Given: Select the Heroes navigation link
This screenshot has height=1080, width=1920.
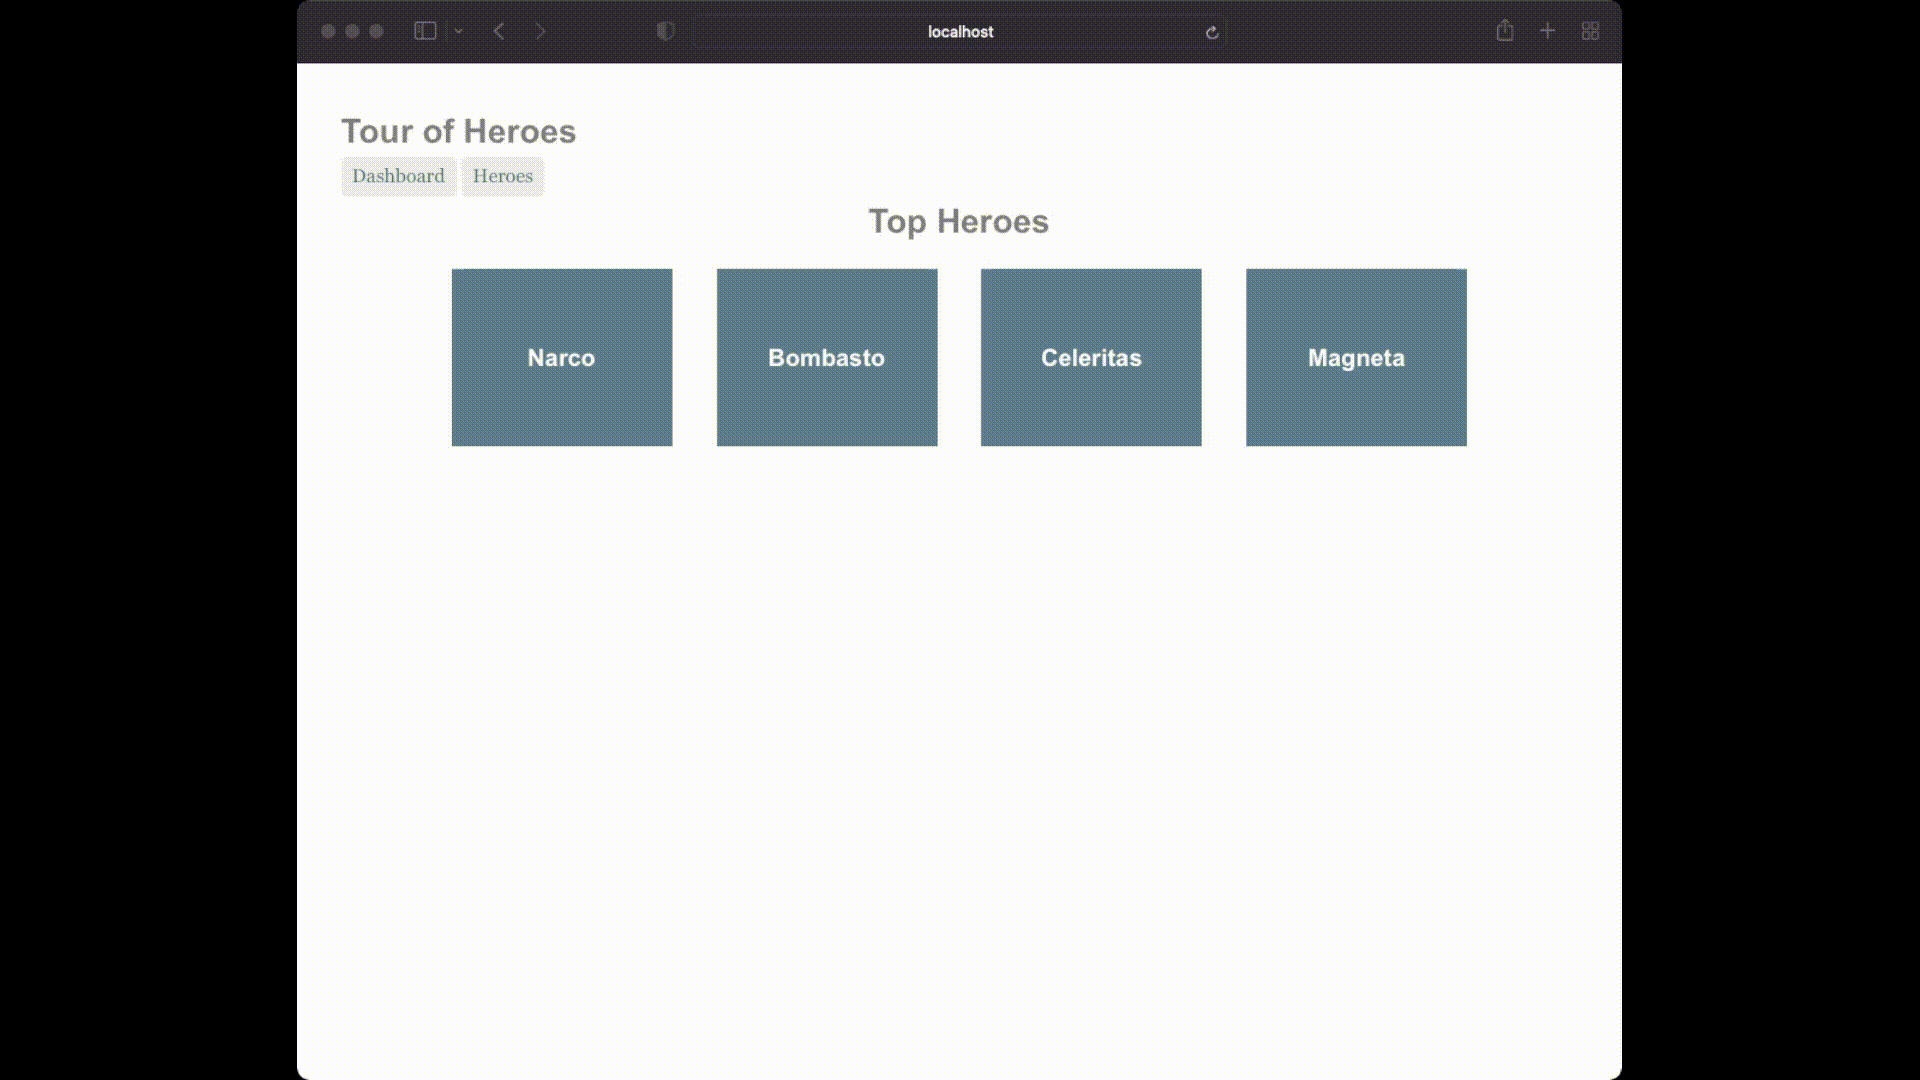Looking at the screenshot, I should click(502, 175).
